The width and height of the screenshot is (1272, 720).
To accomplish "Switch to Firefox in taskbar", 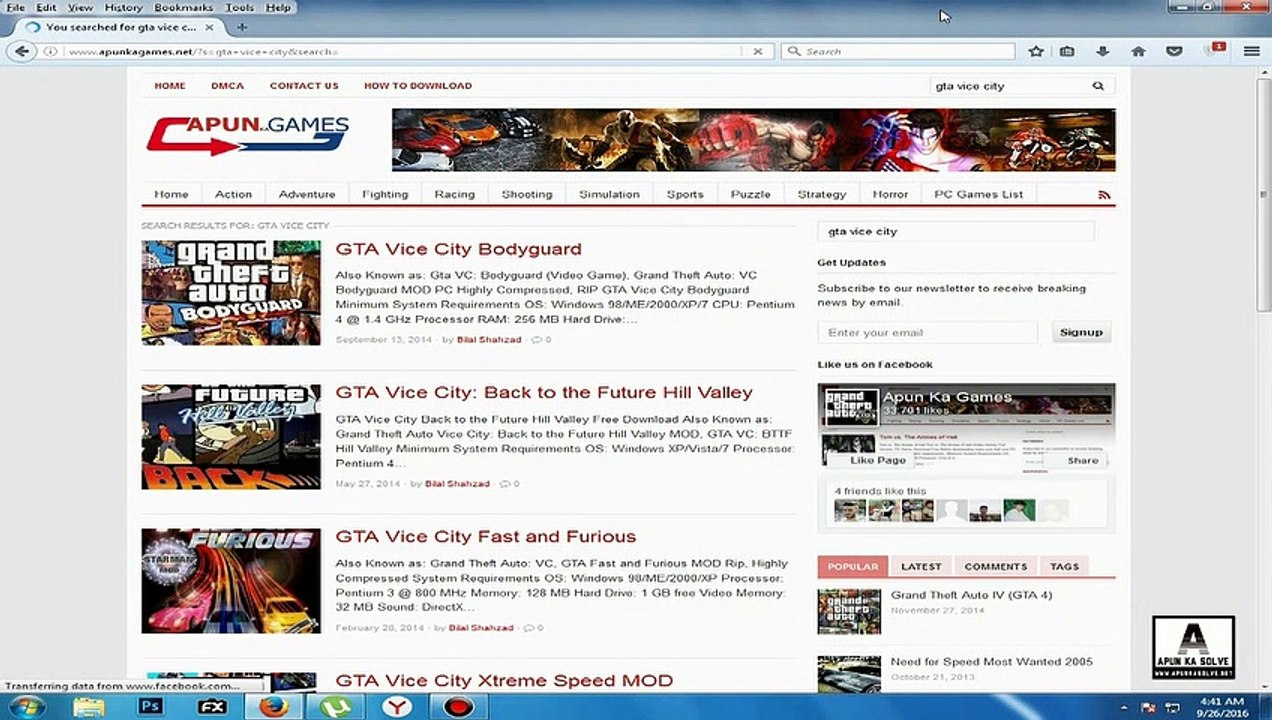I will pyautogui.click(x=274, y=706).
